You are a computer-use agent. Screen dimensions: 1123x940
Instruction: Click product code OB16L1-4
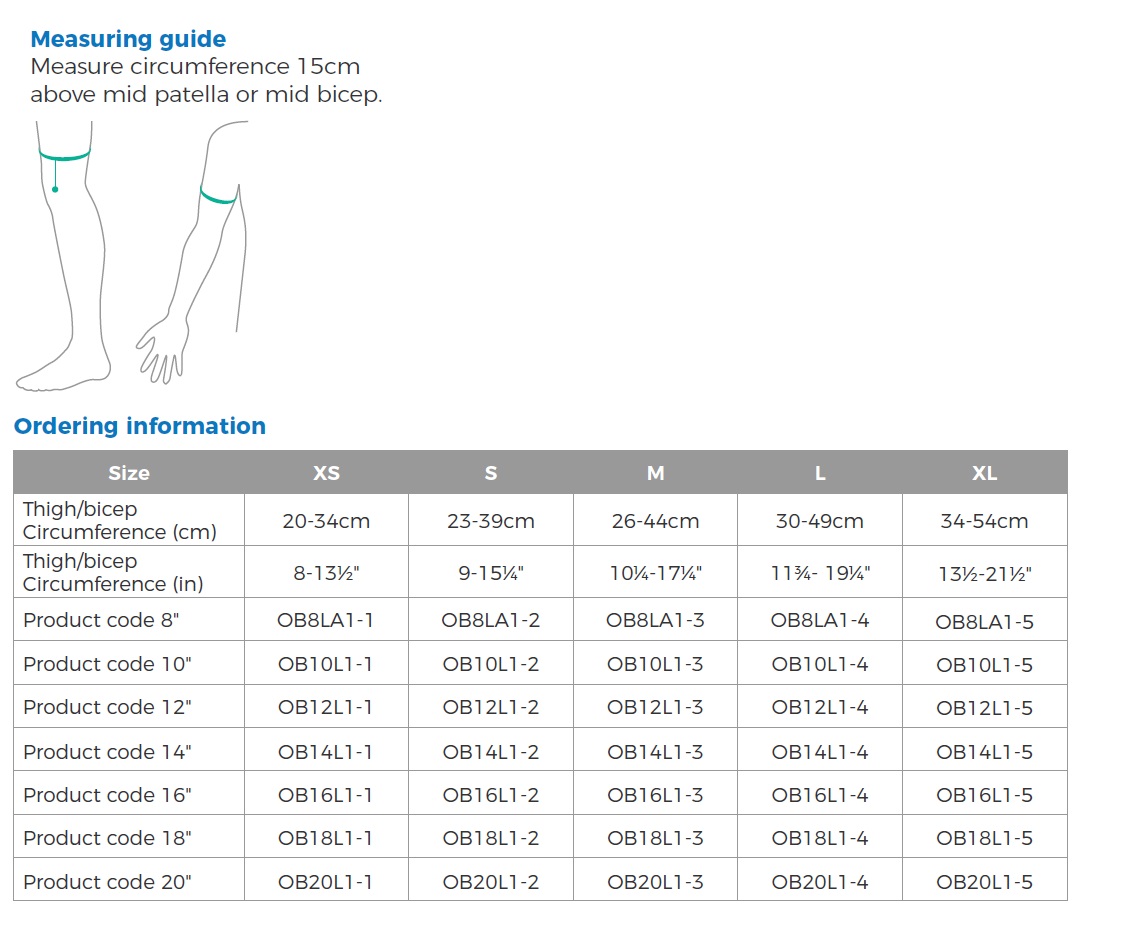click(x=819, y=795)
